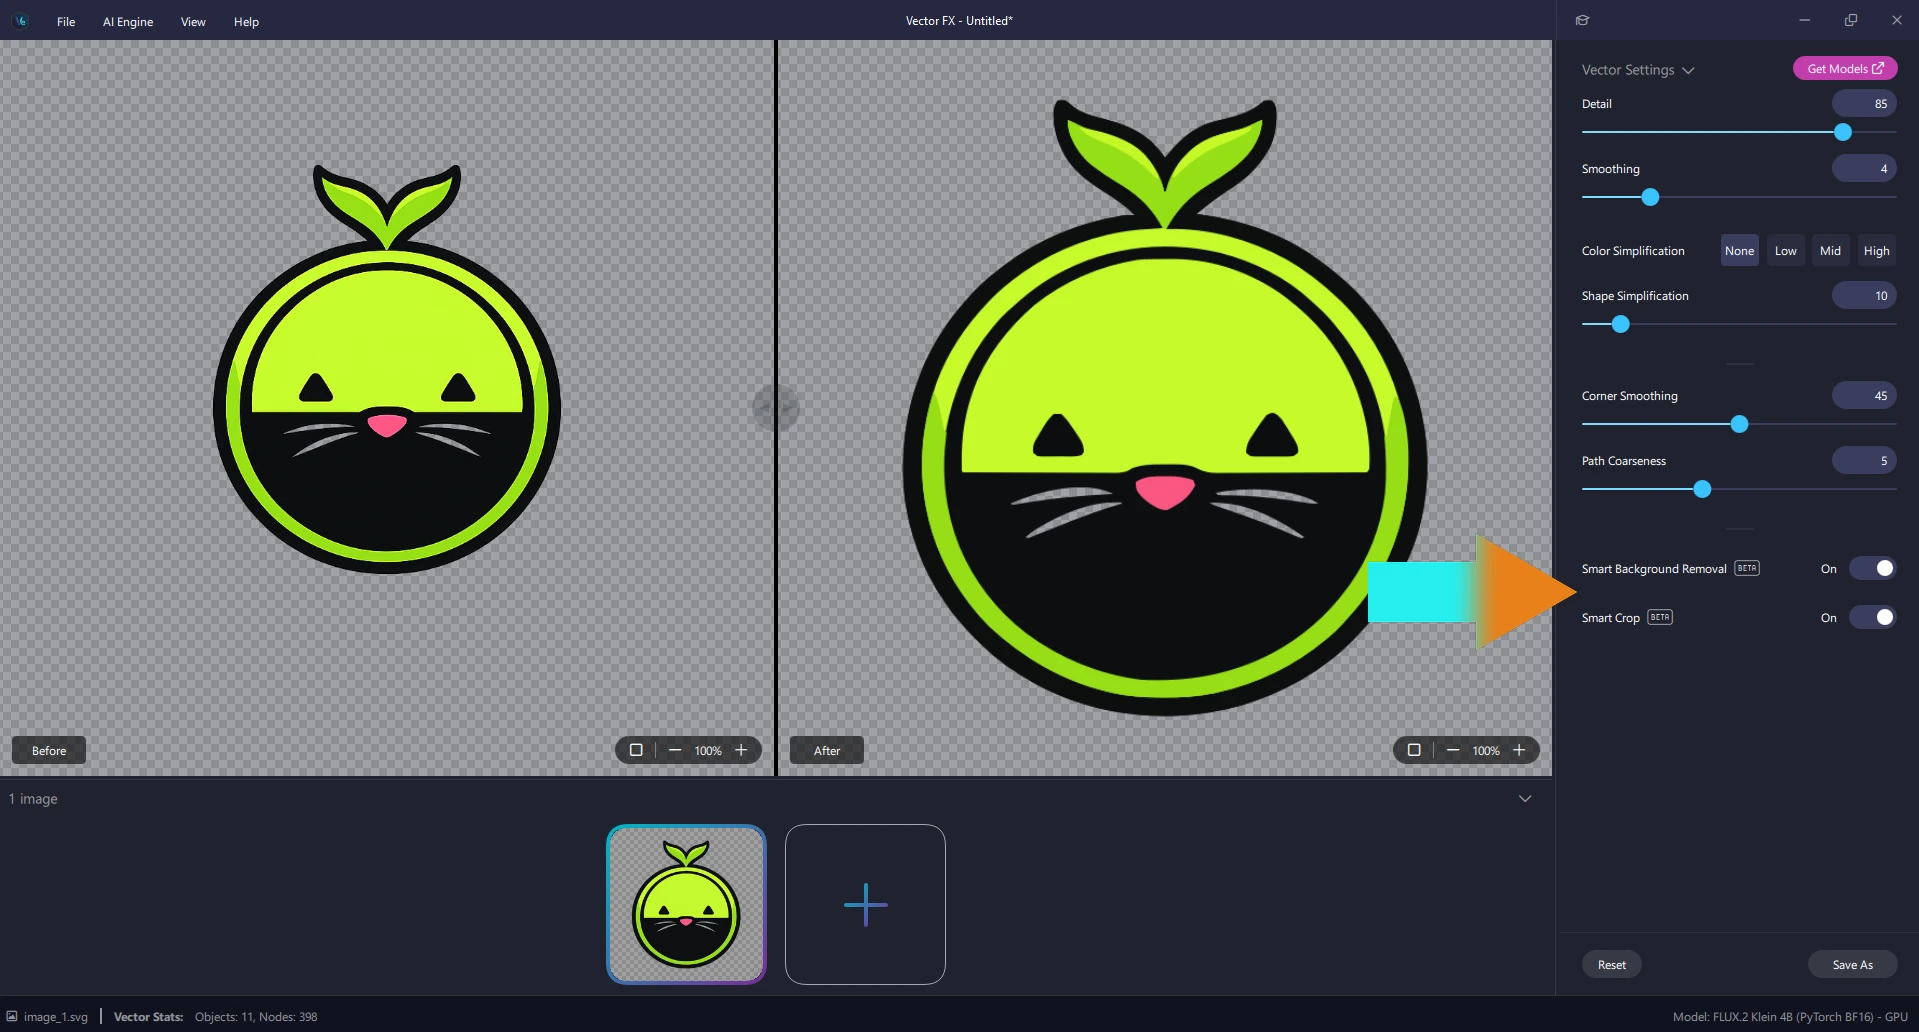Click the Detail slider handle
Viewport: 1919px width, 1032px height.
[1843, 132]
